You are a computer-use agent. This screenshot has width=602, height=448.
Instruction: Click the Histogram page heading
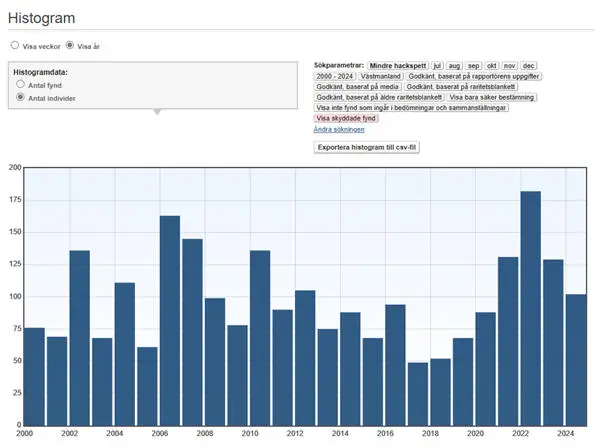(41, 19)
